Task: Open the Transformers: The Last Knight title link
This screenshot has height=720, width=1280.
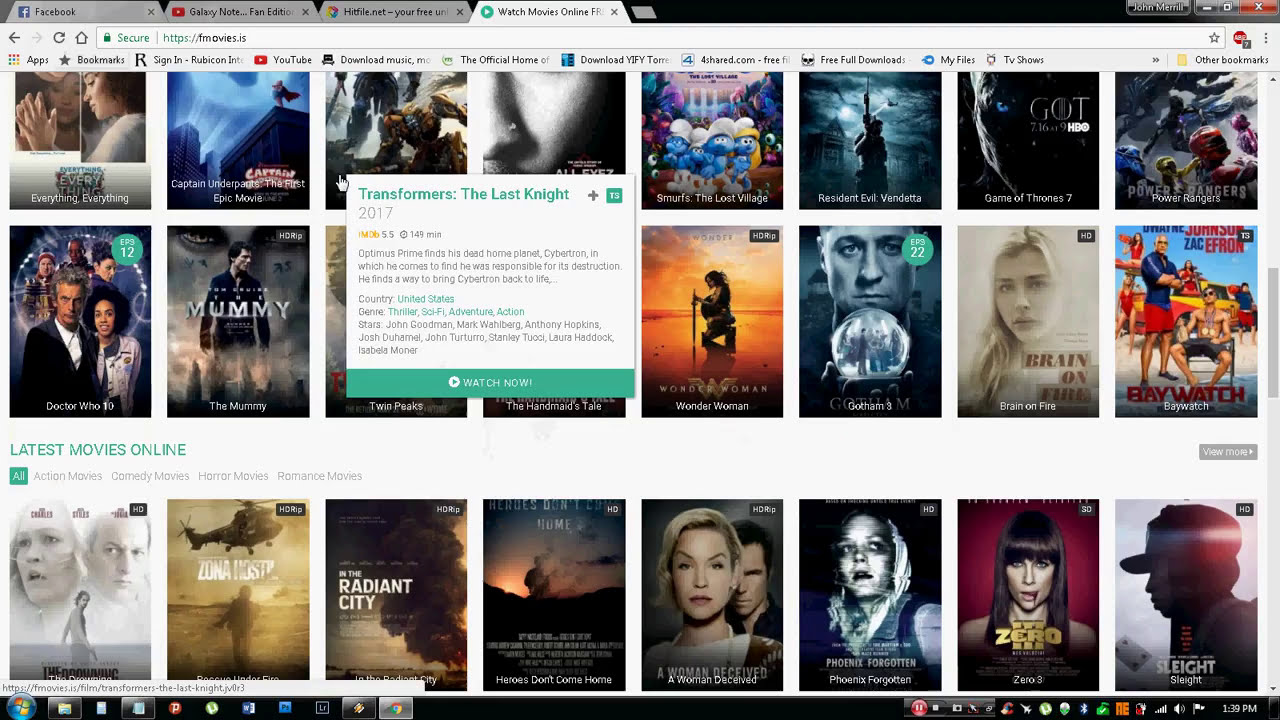Action: 463,194
